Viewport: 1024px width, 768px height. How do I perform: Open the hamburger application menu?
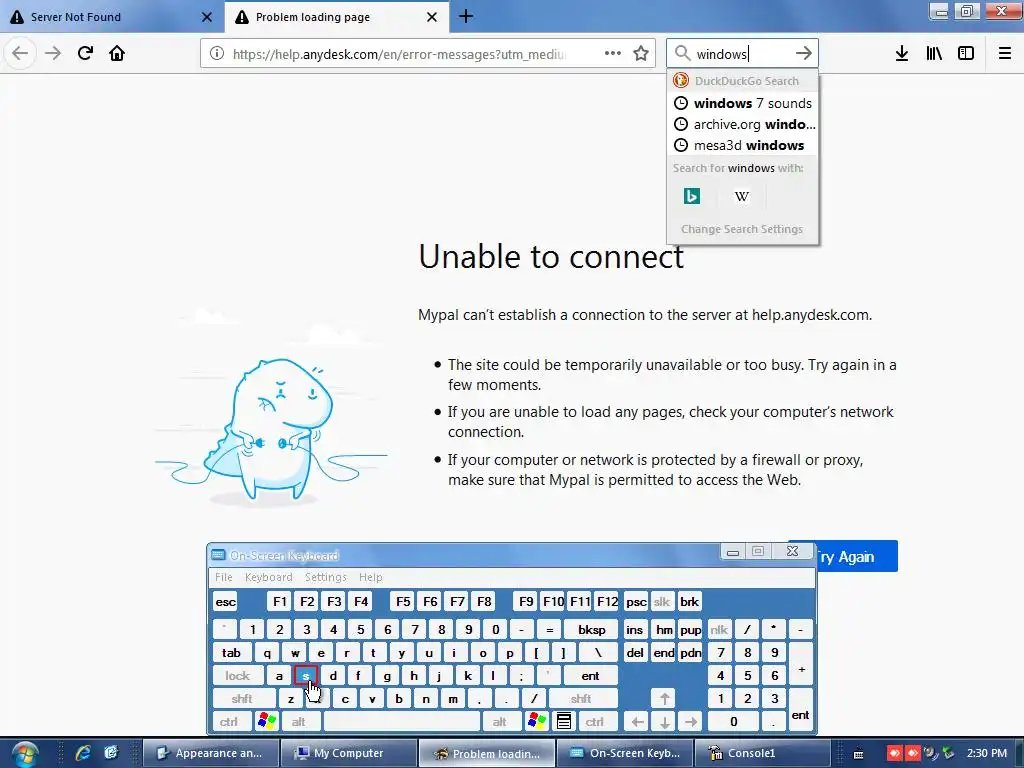click(x=1005, y=54)
